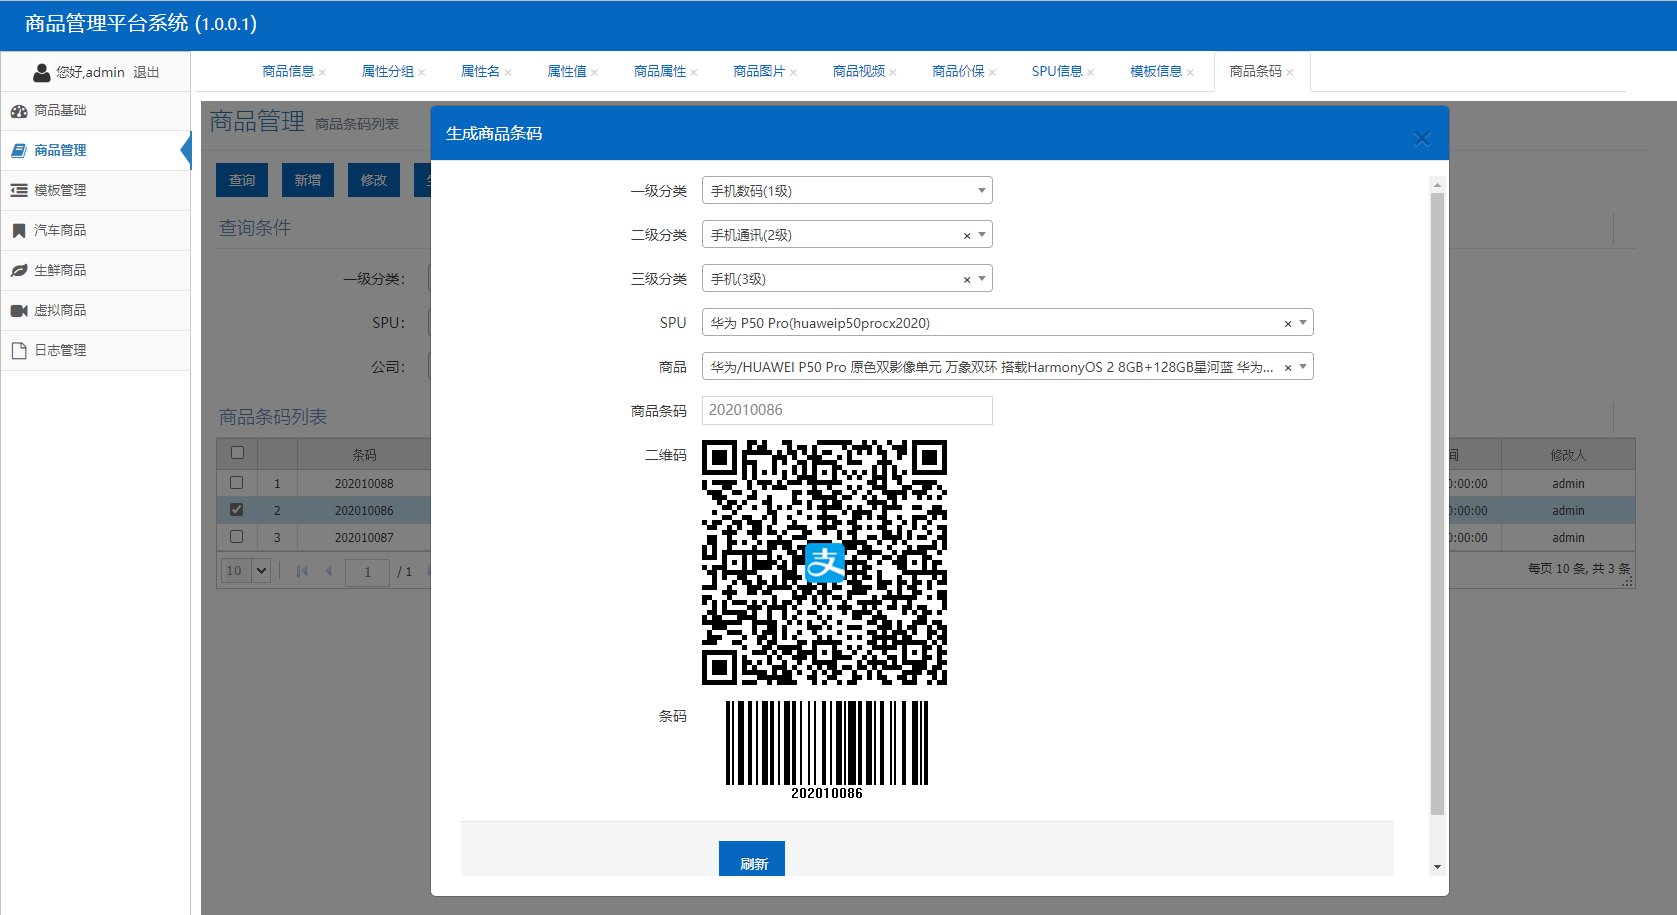
Task: Clear the 二级分类 selection
Action: 967,236
